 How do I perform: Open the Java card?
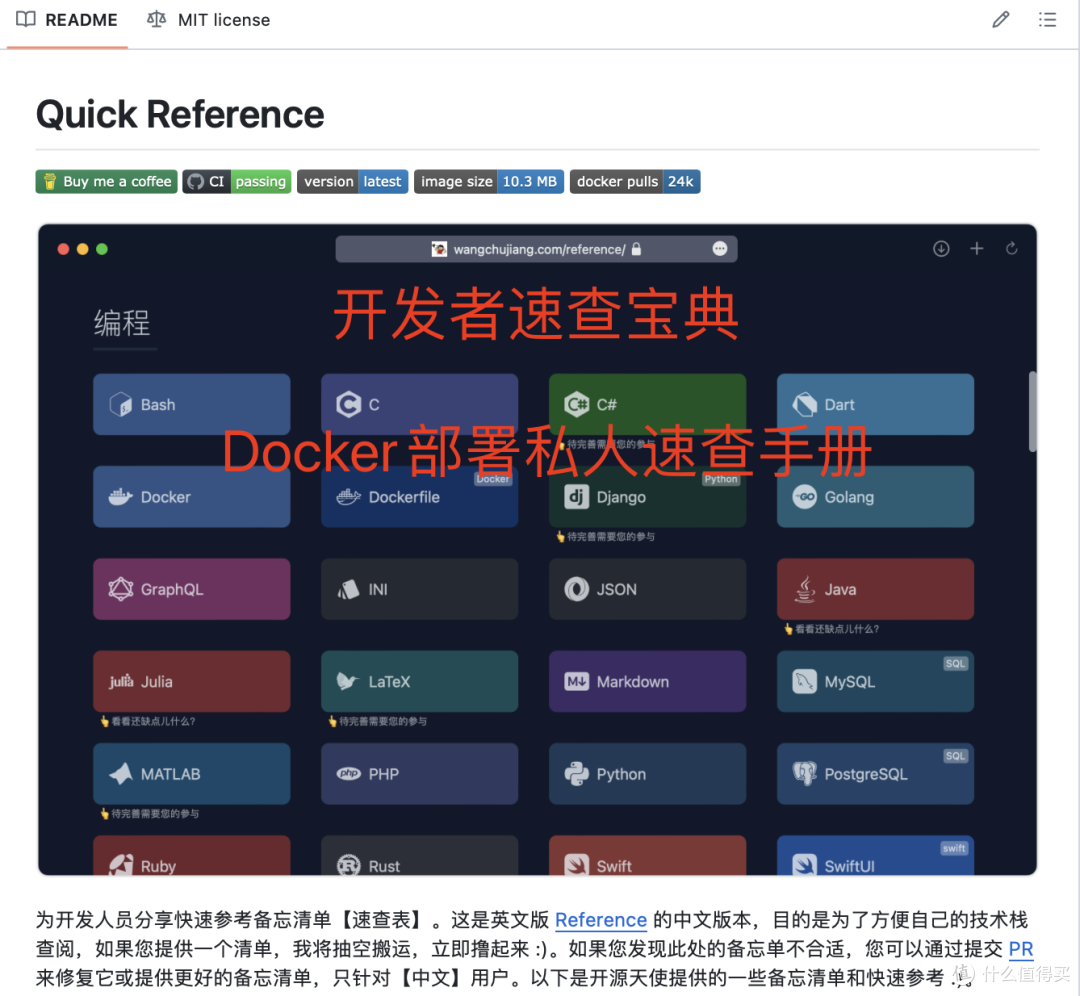875,589
